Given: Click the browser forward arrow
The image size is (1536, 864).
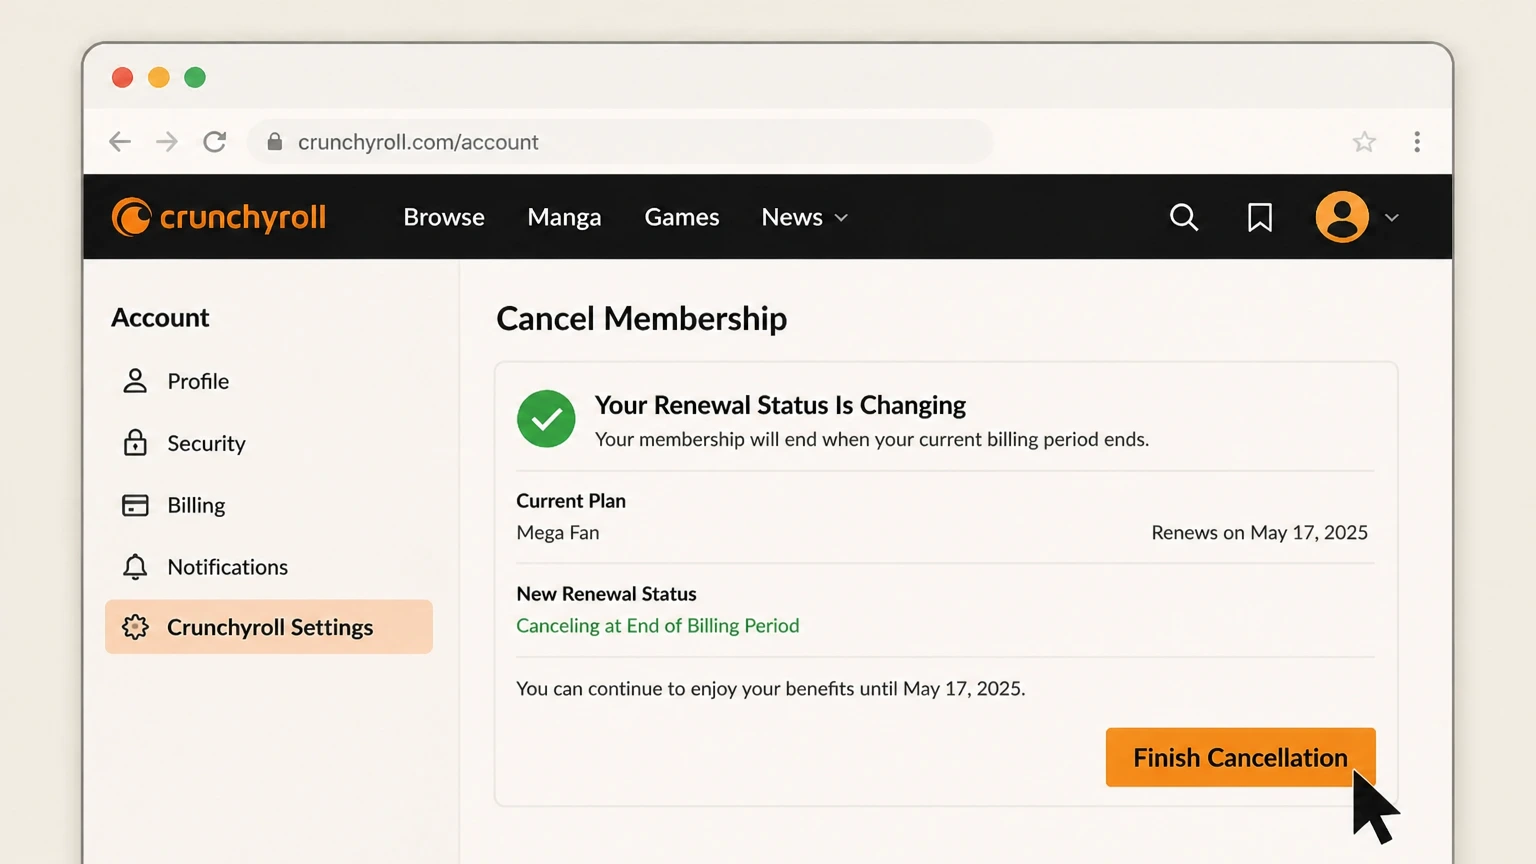Looking at the screenshot, I should [x=167, y=142].
